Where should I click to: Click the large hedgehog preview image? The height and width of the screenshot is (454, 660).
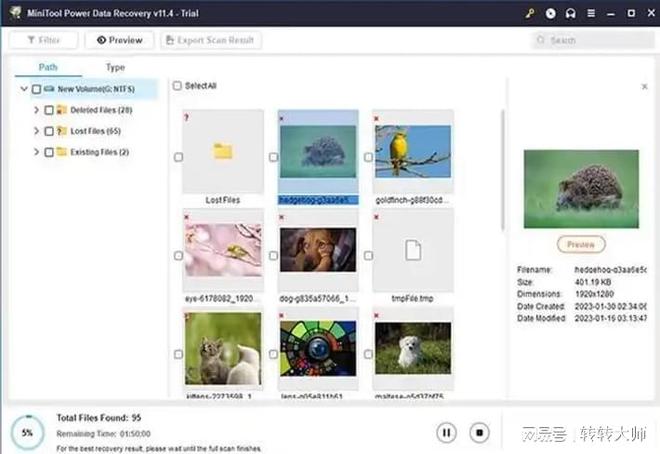pos(581,189)
